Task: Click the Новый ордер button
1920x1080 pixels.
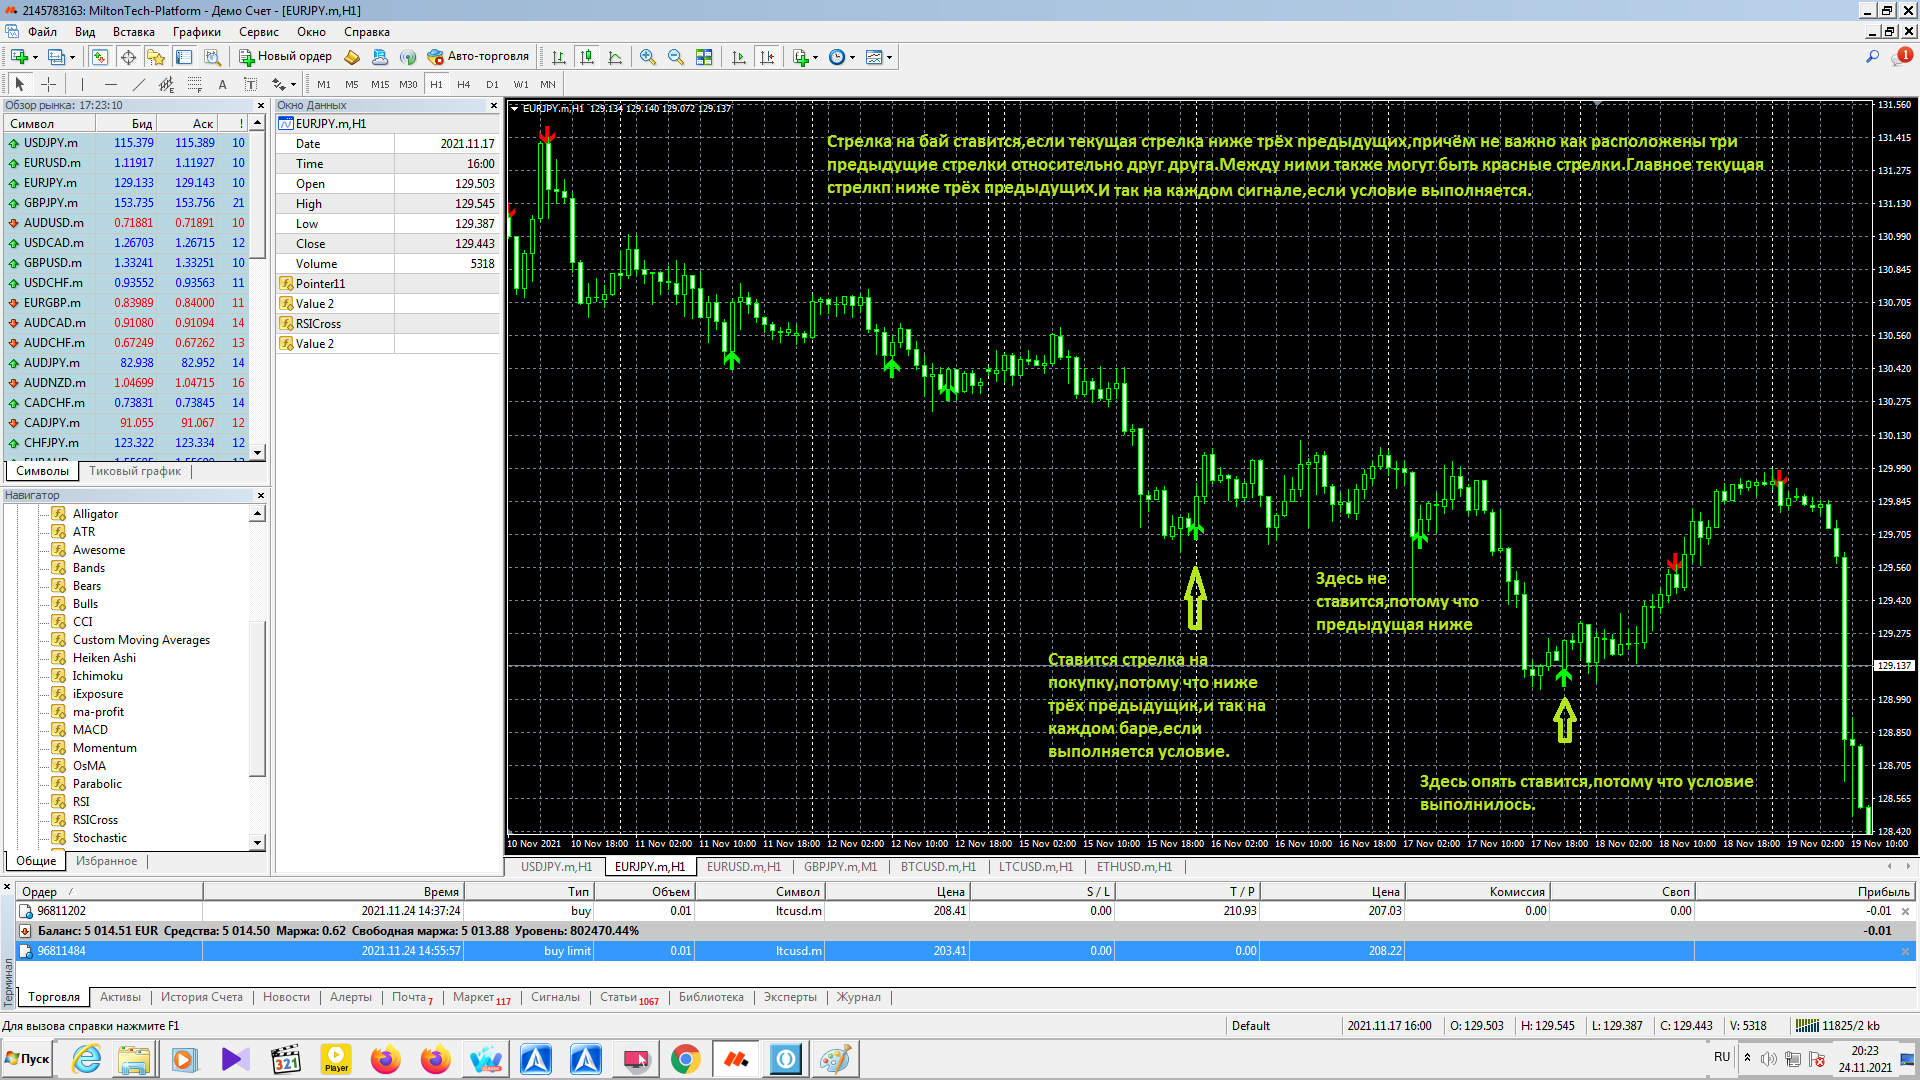Action: pos(285,57)
